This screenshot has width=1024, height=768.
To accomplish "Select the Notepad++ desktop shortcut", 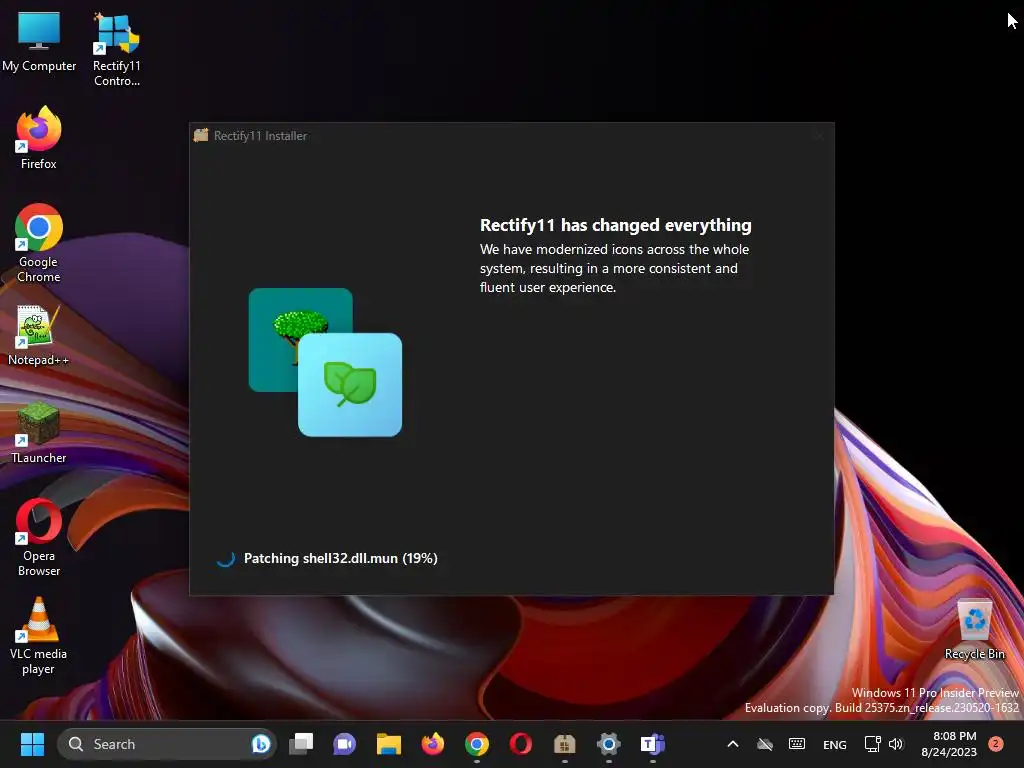I will coord(38,336).
